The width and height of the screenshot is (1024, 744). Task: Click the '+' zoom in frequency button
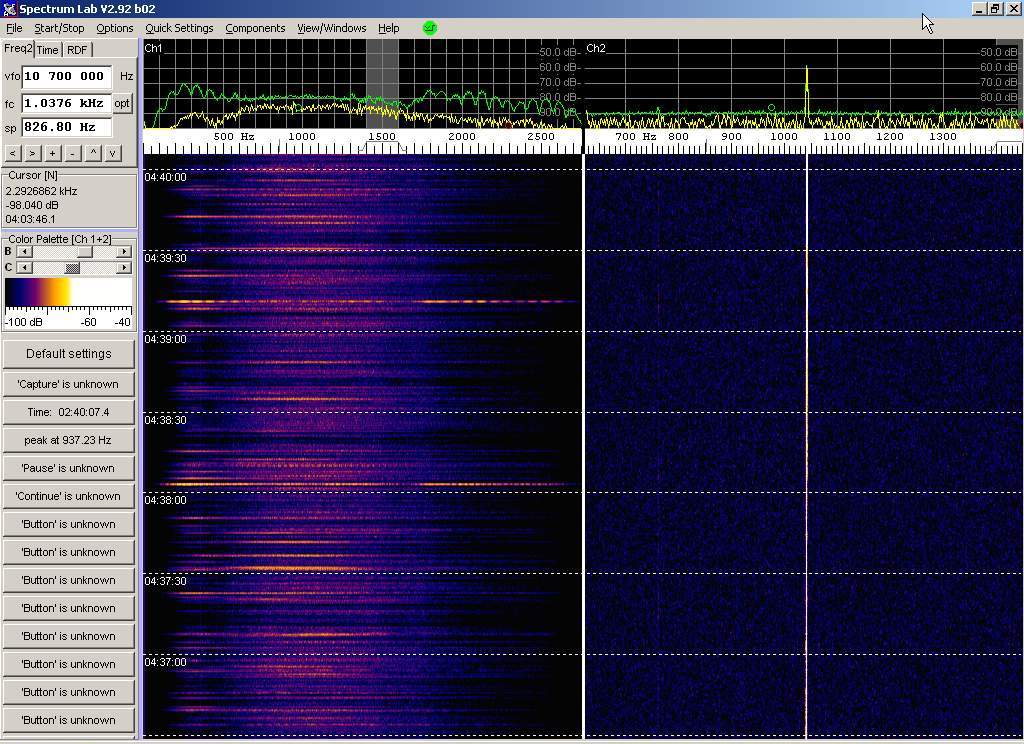(53, 153)
